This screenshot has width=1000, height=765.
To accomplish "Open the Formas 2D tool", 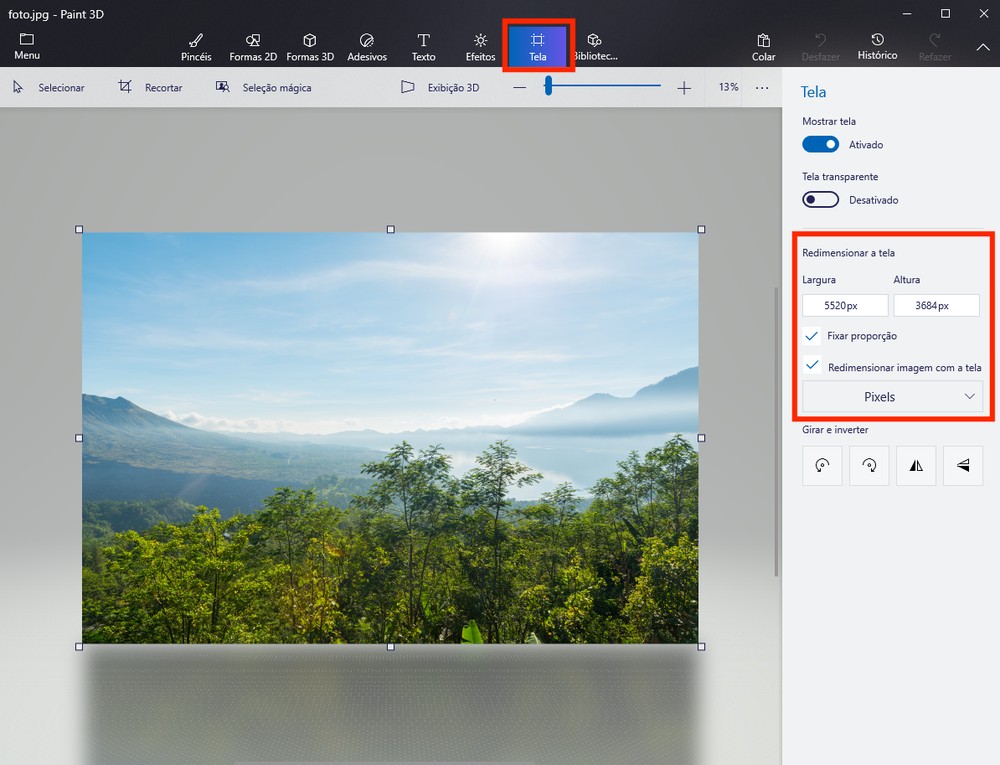I will pos(252,45).
